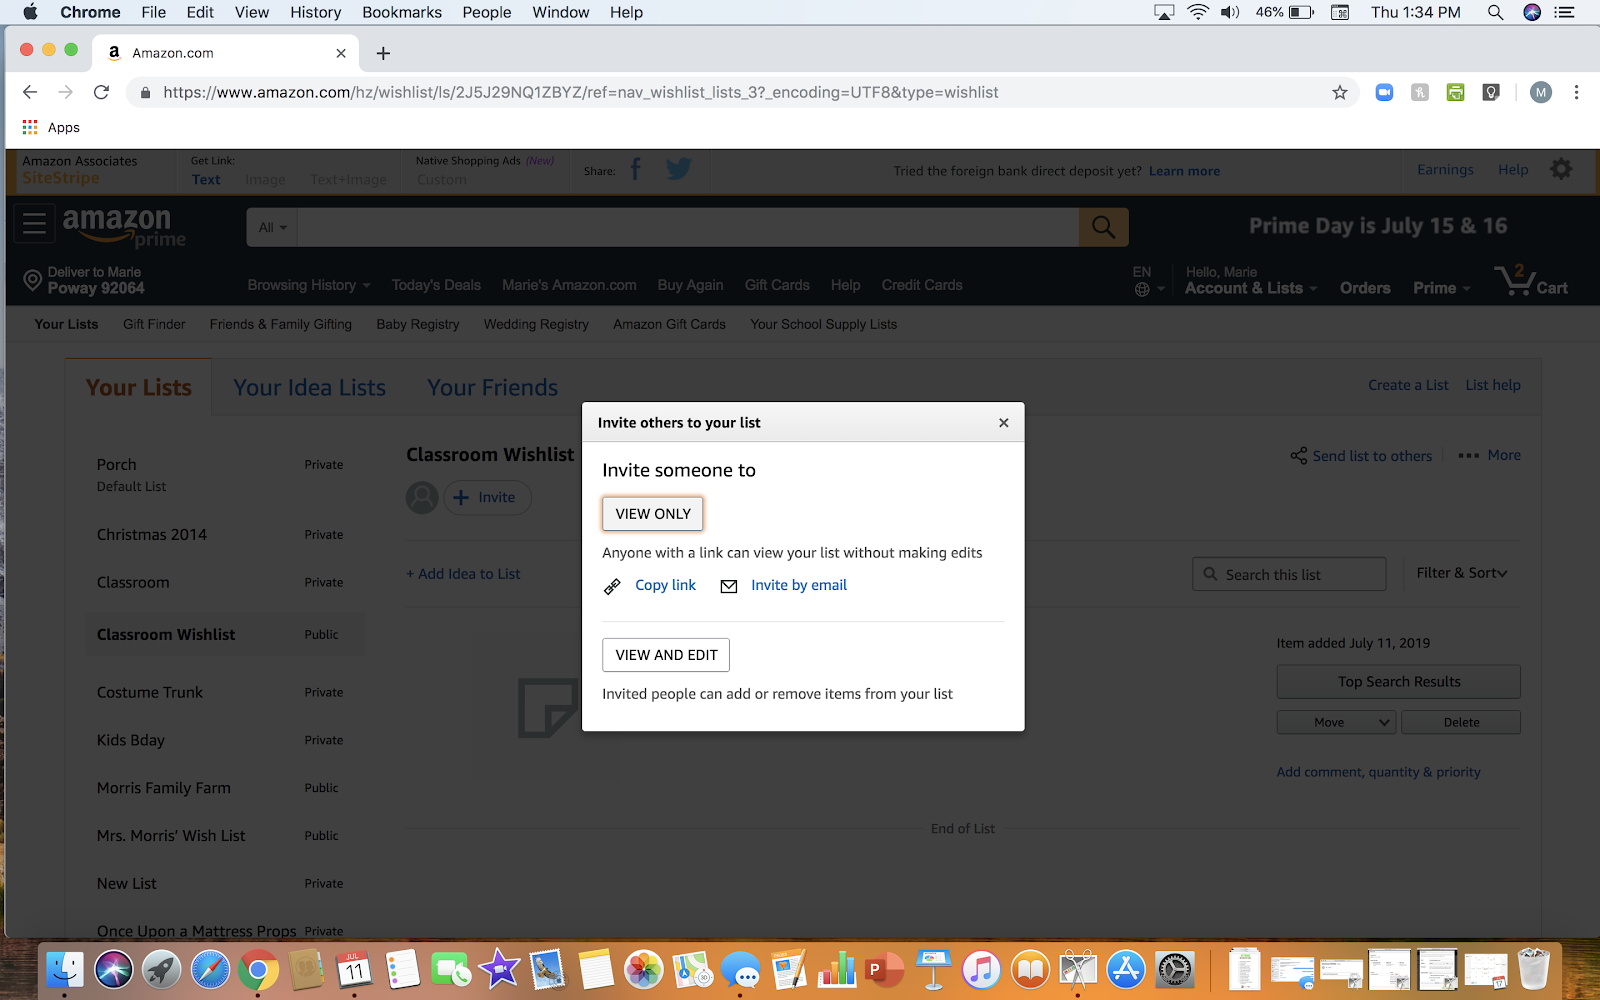Viewport: 1600px width, 1000px height.
Task: Go back to previous page
Action: [x=30, y=92]
